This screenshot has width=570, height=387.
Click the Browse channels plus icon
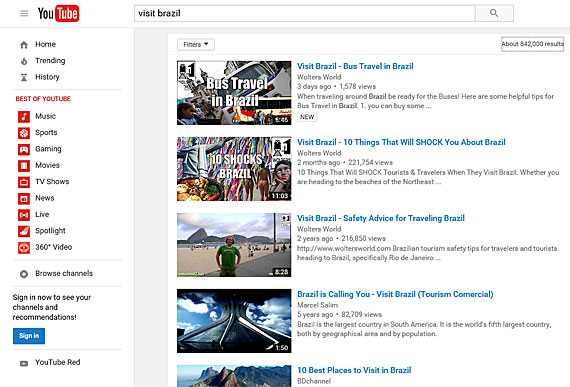pos(24,274)
